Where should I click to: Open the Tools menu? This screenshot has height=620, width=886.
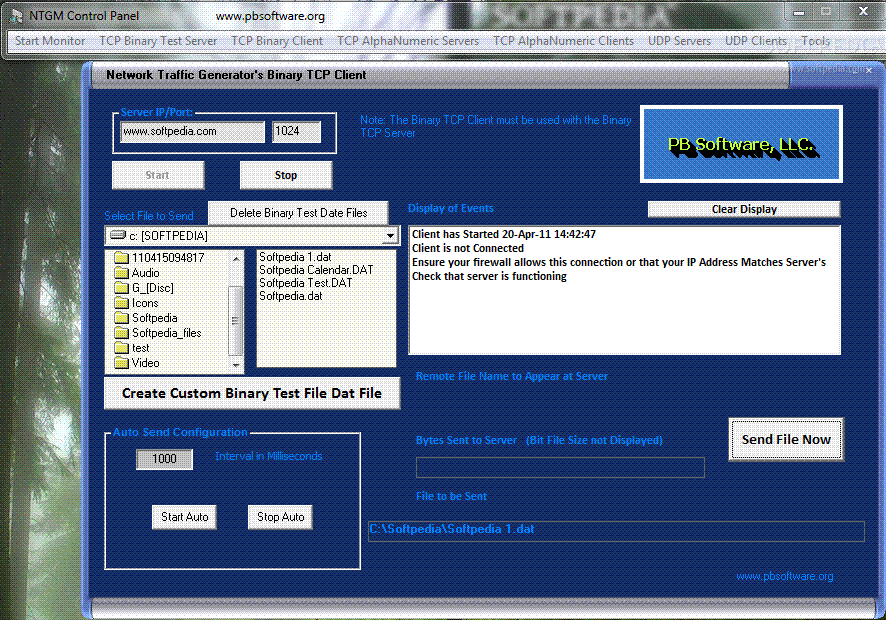(815, 41)
